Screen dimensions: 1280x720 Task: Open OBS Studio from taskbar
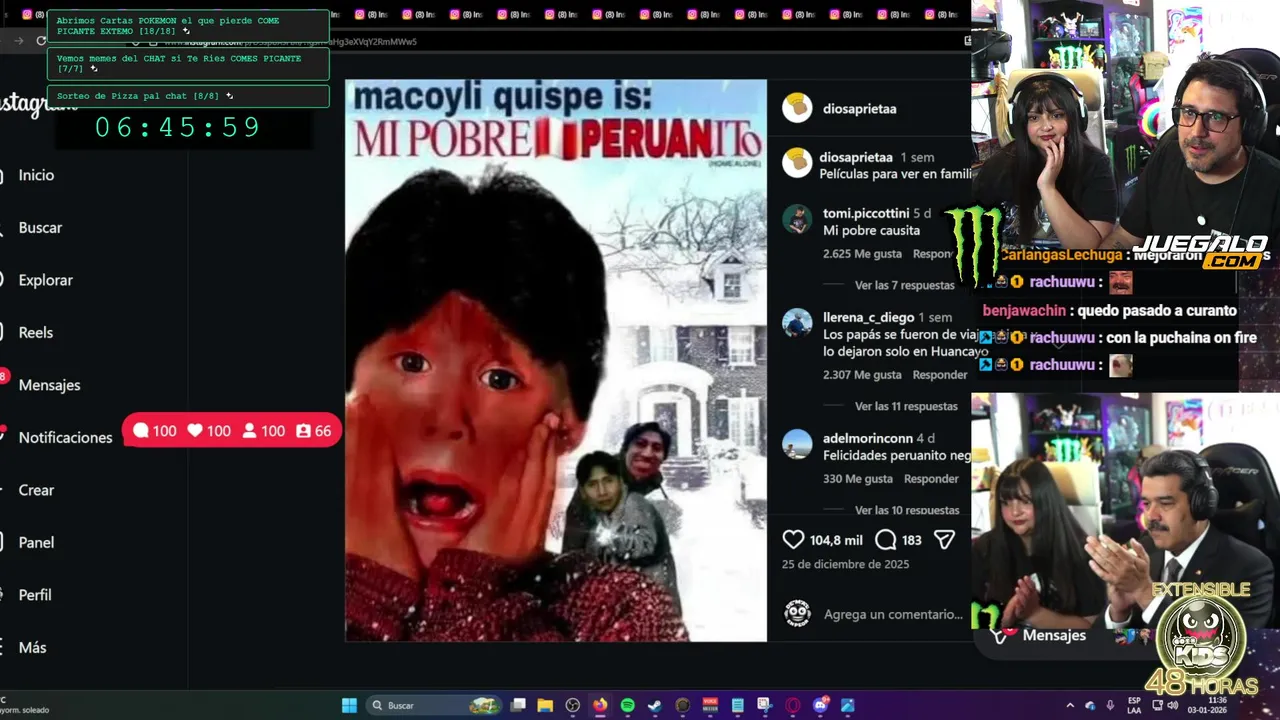[572, 705]
